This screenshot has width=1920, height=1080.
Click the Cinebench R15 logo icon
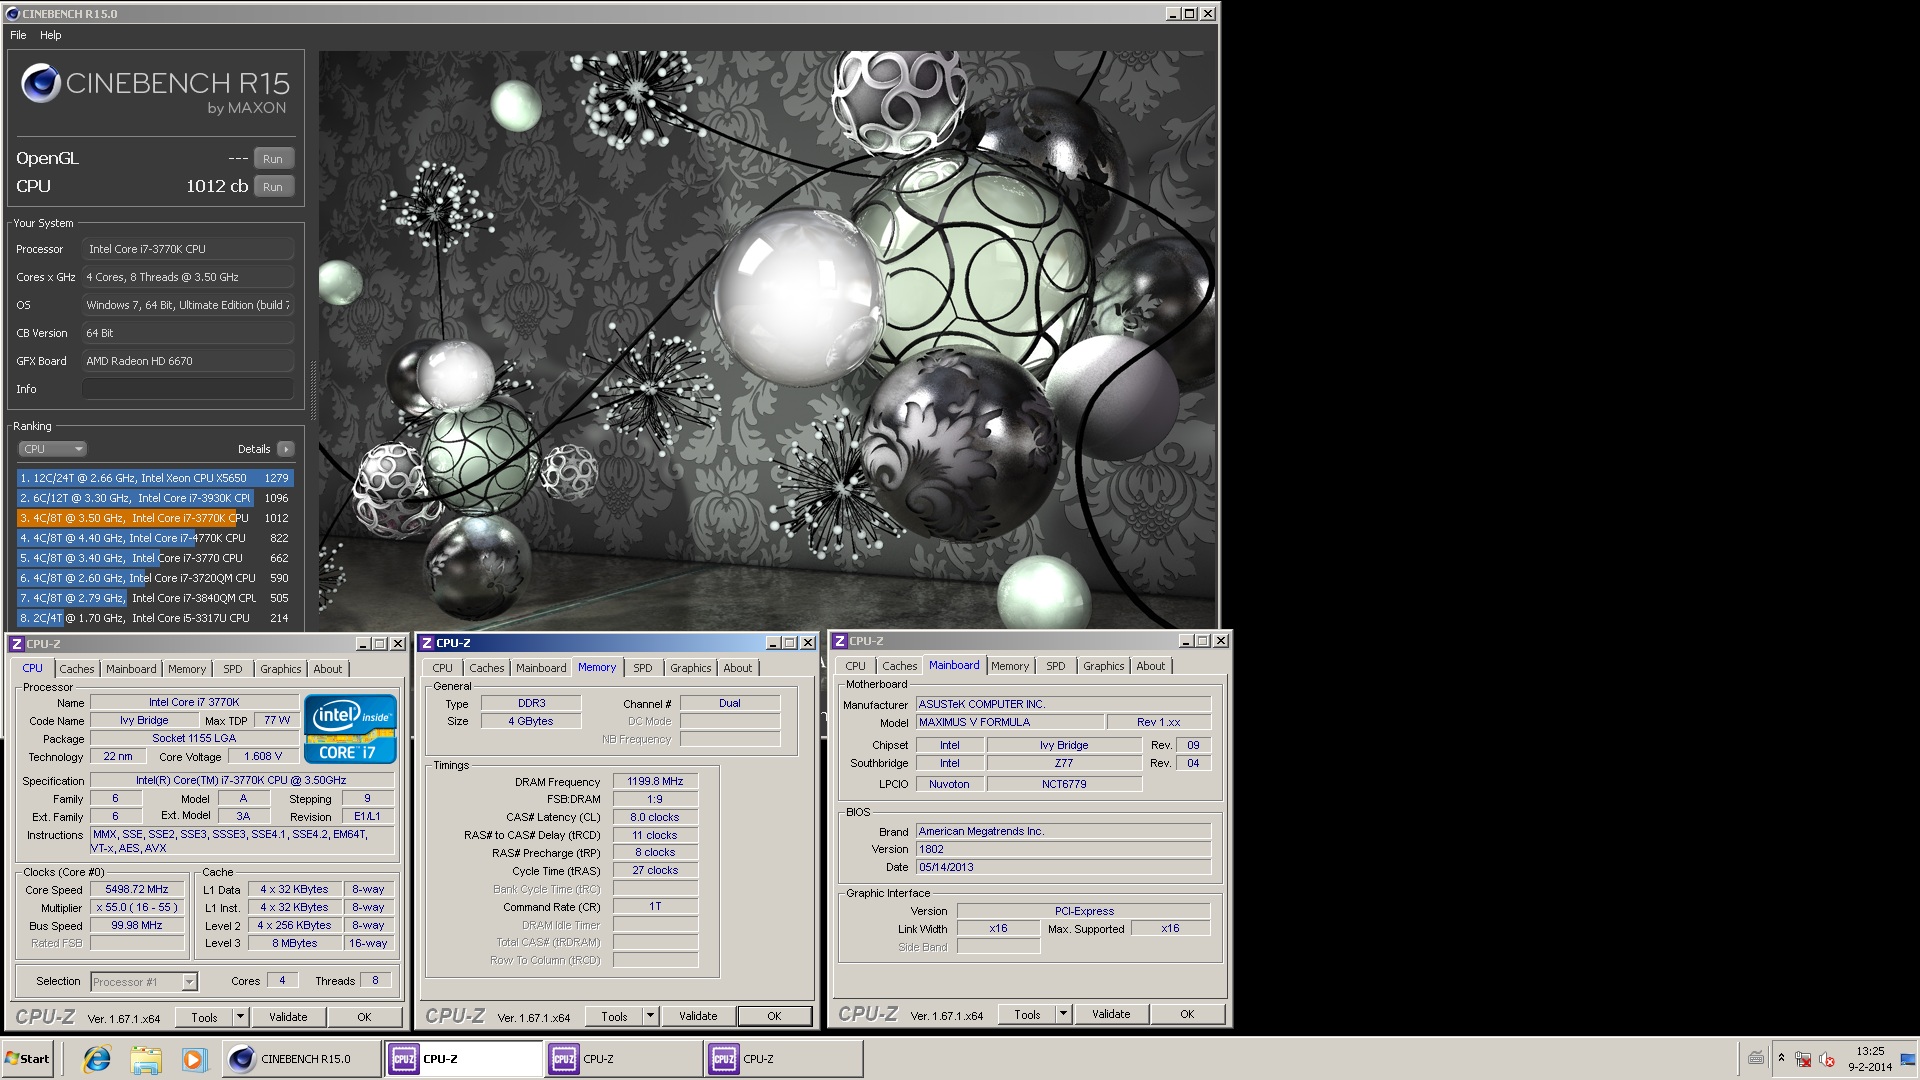41,83
